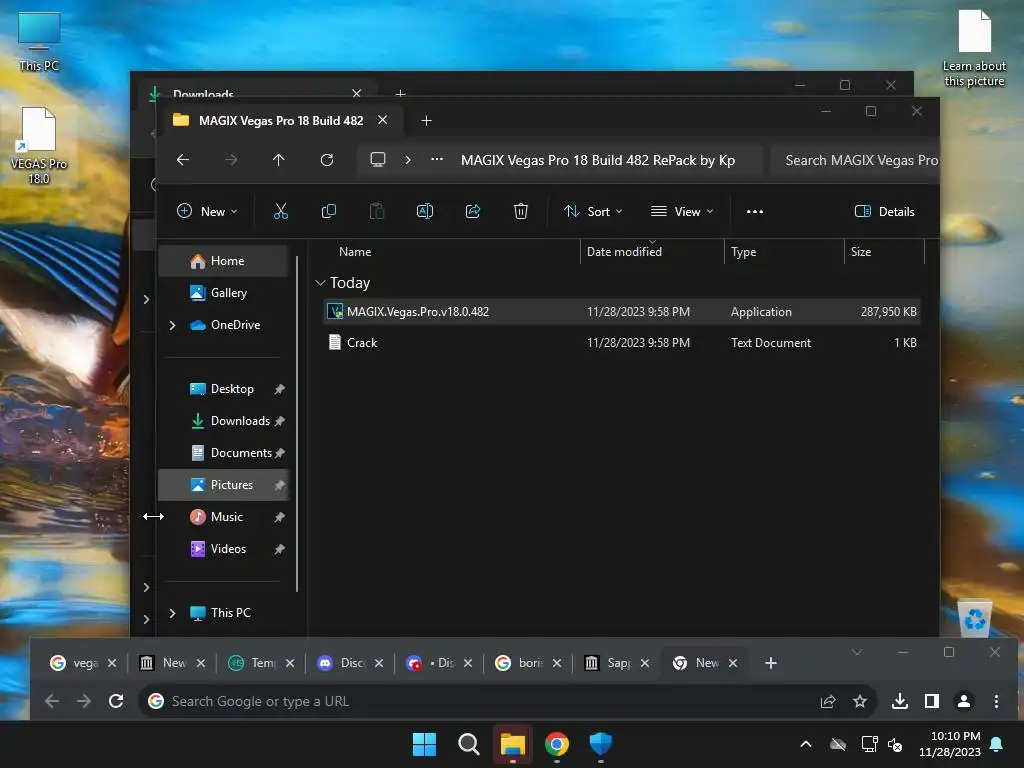Click Chrome's back arrow button

pyautogui.click(x=52, y=701)
